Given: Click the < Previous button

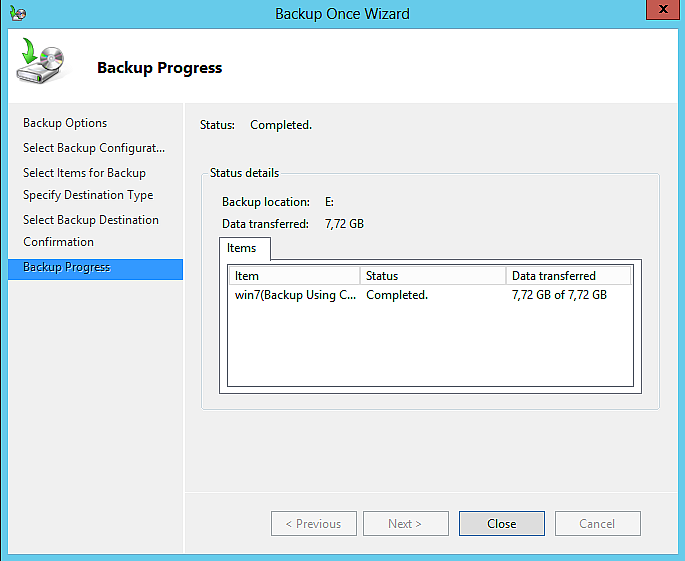Looking at the screenshot, I should 314,523.
